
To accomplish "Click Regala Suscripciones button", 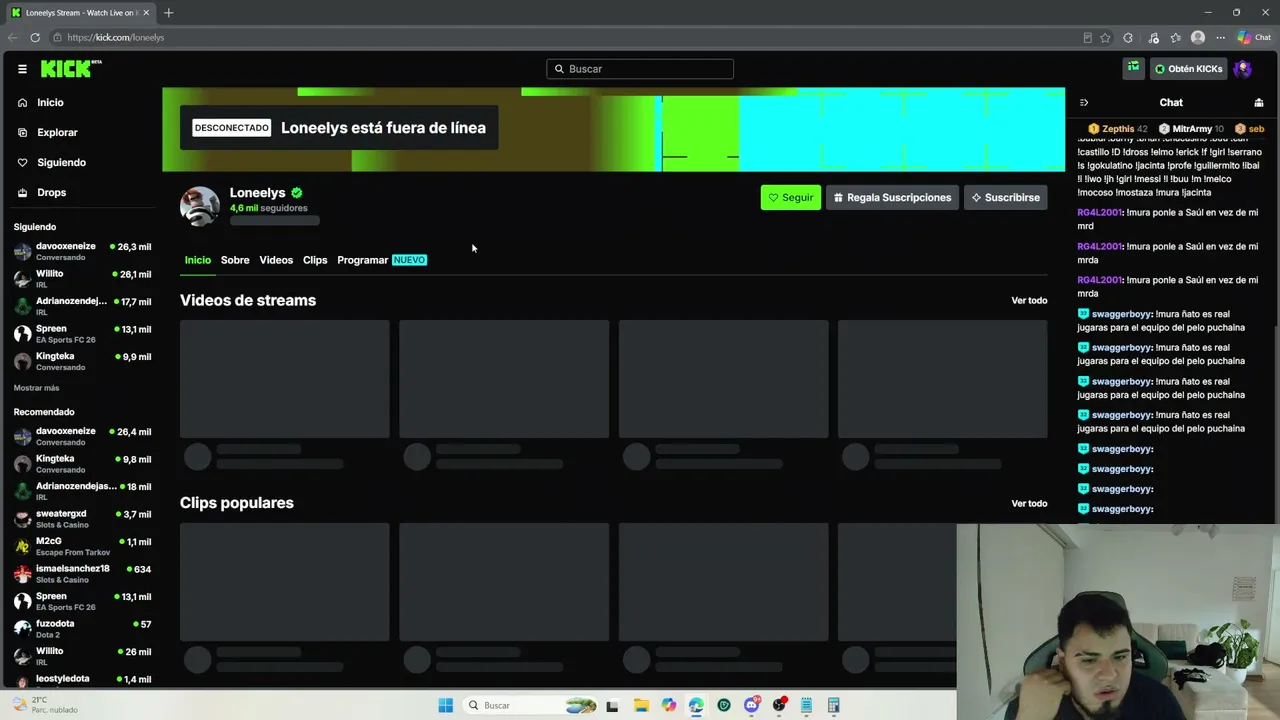I will click(x=892, y=197).
